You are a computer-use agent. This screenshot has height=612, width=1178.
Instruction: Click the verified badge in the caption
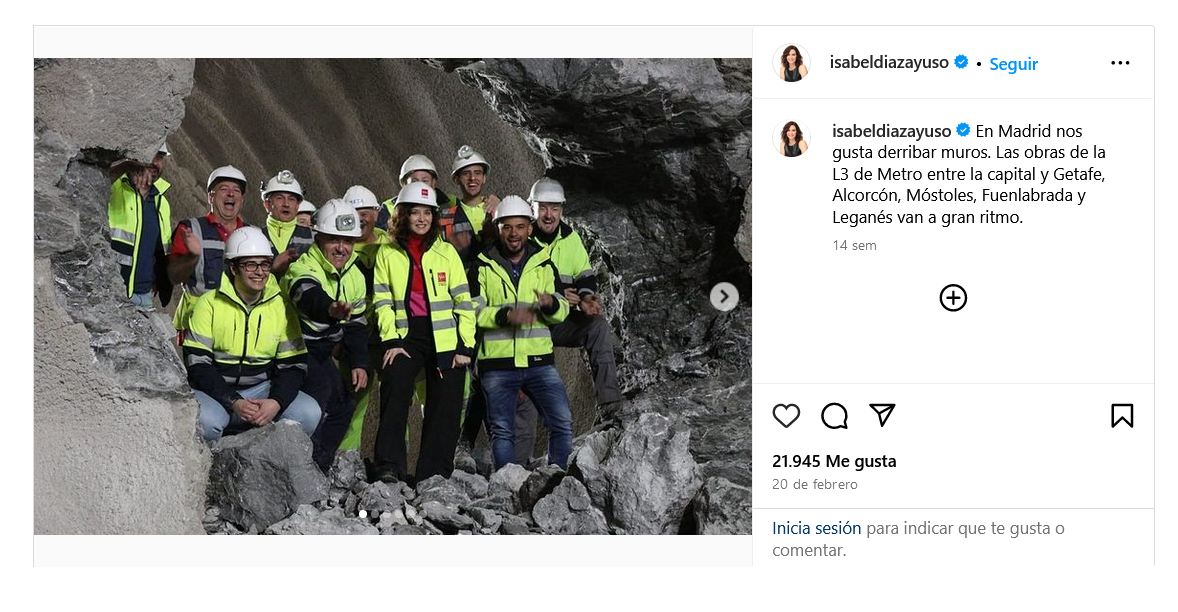(x=962, y=131)
